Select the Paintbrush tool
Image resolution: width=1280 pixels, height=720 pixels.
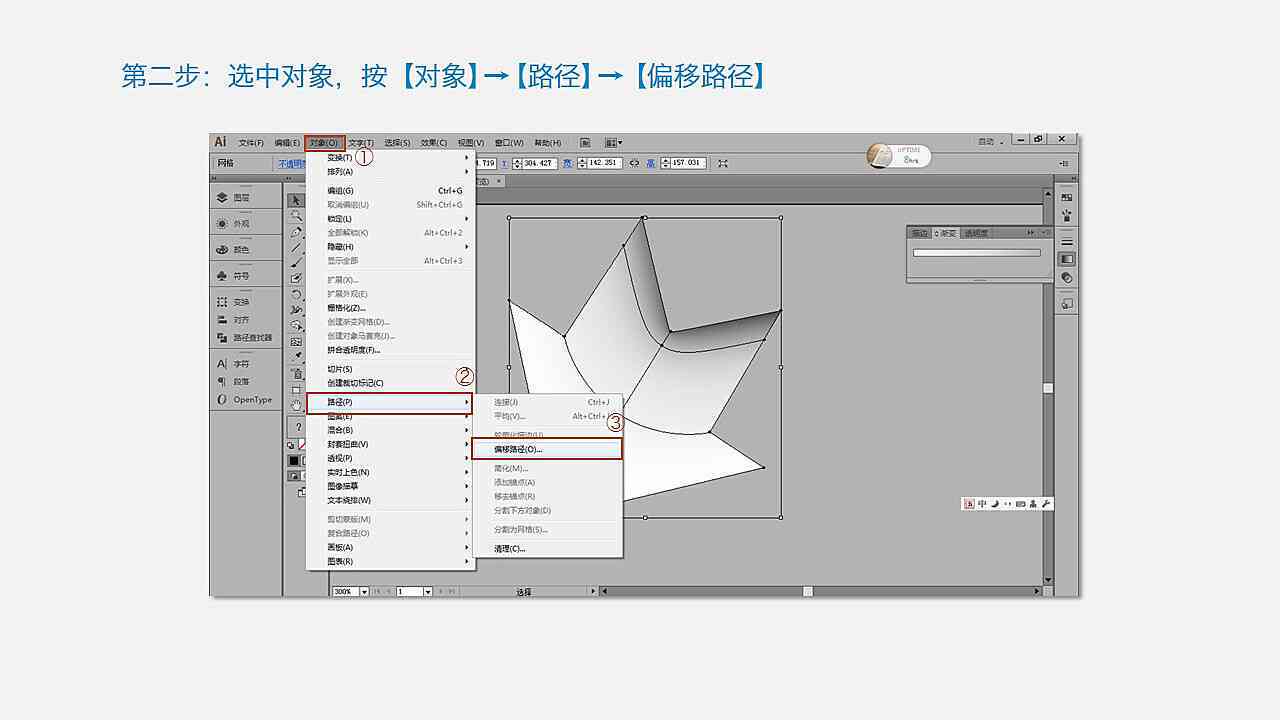click(296, 263)
